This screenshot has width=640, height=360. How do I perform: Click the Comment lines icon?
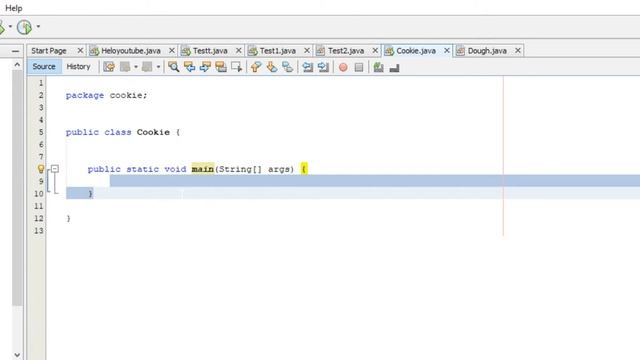point(378,67)
